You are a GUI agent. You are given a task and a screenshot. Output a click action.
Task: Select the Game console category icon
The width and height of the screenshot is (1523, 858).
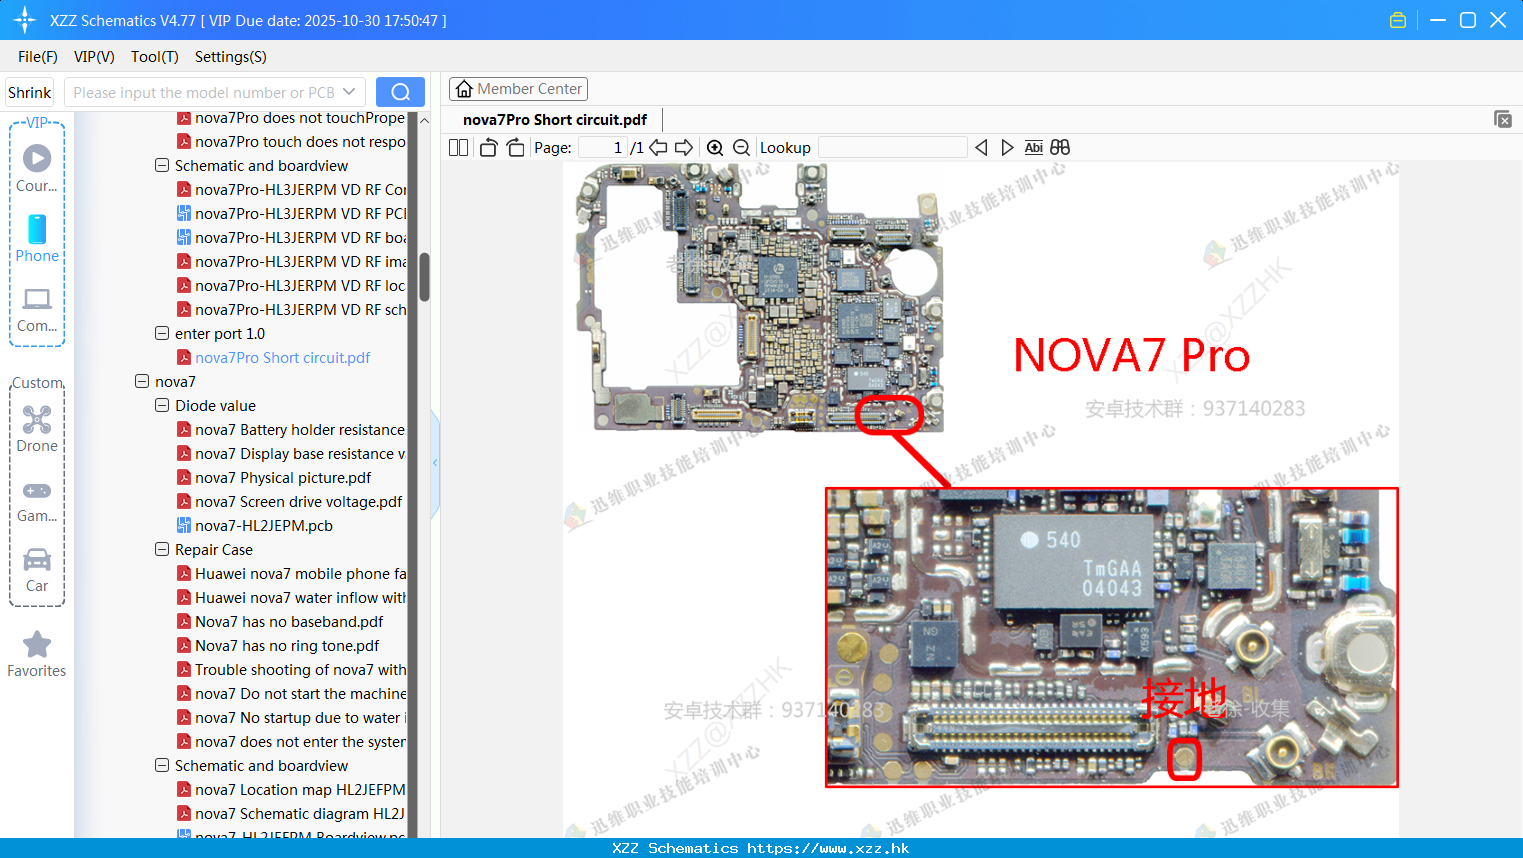(x=37, y=501)
